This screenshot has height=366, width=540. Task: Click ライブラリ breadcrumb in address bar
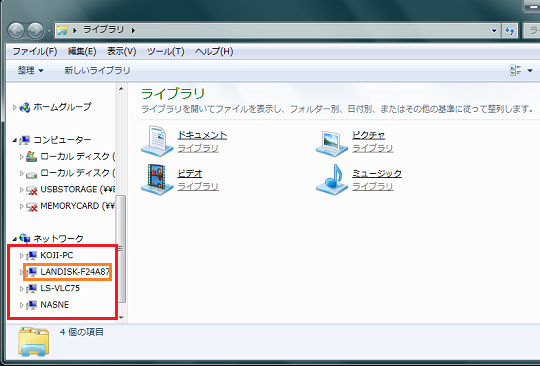[103, 30]
